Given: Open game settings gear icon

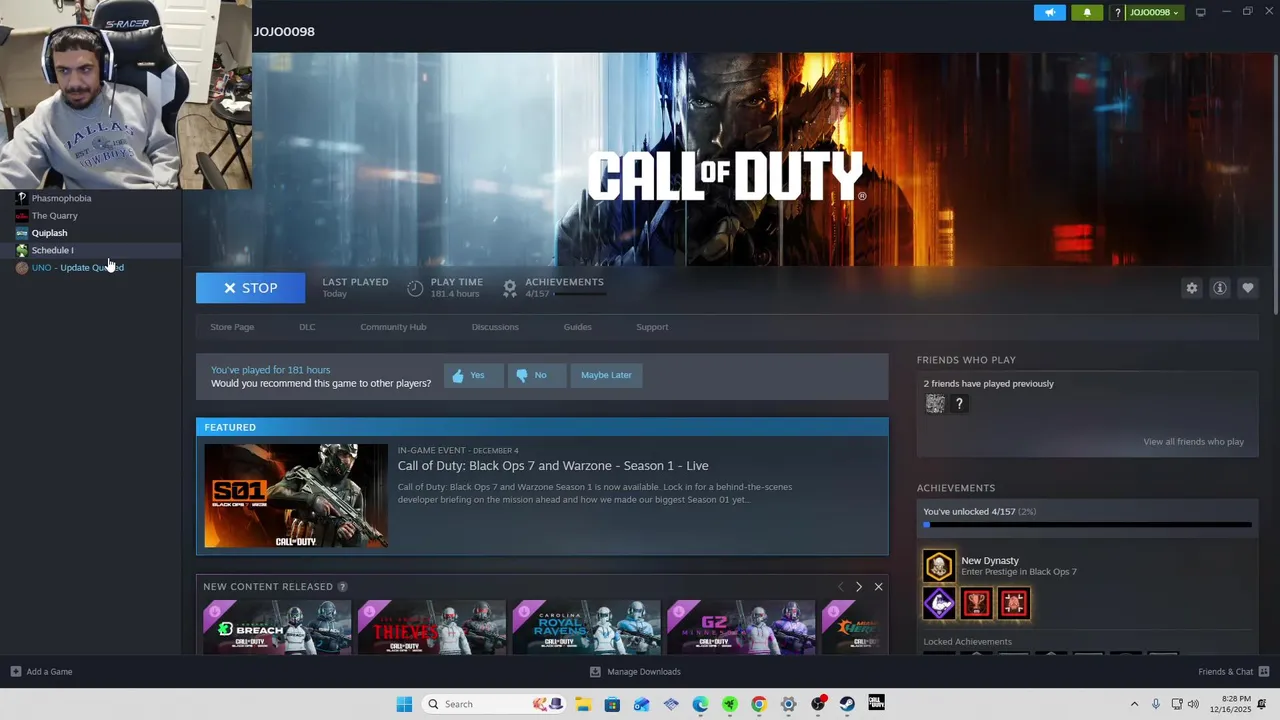Looking at the screenshot, I should [x=1191, y=288].
